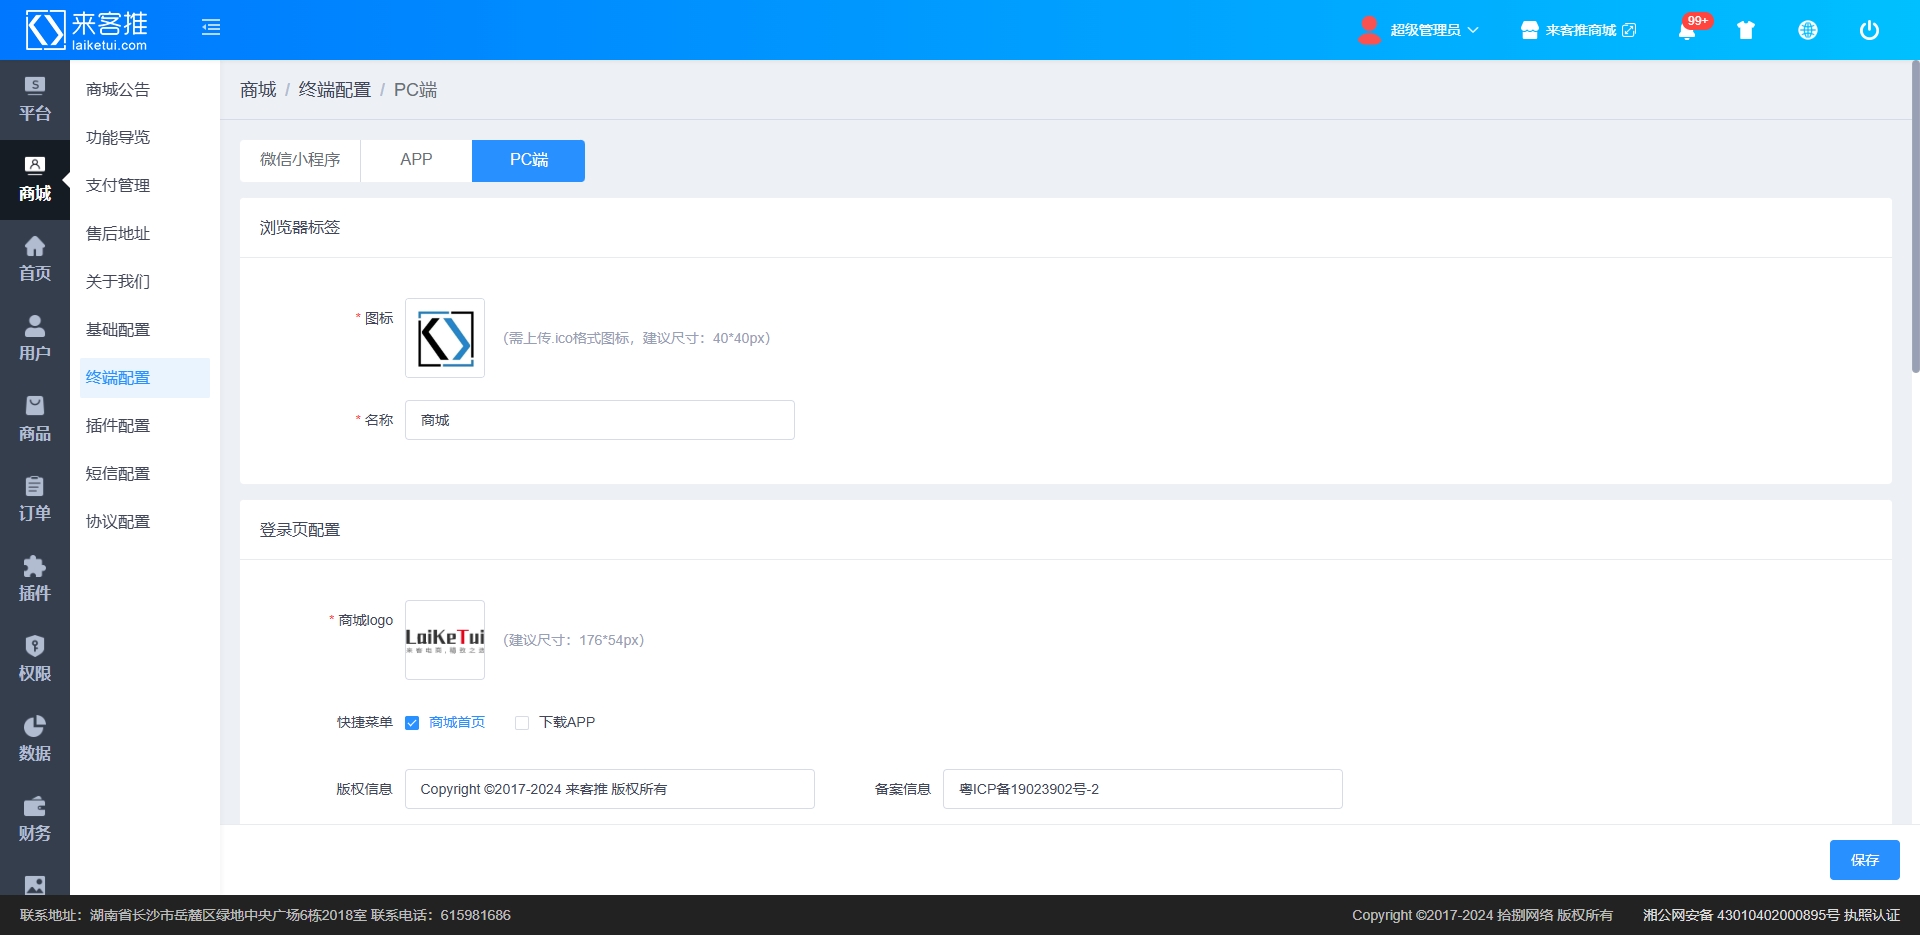Viewport: 1920px width, 935px height.
Task: Click the power logout icon
Action: (1869, 30)
